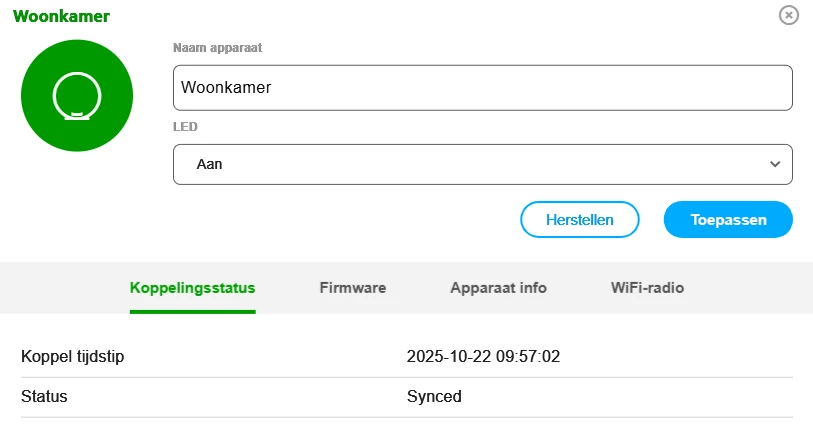Image resolution: width=813 pixels, height=428 pixels.
Task: Close the Woonkamer device dialog
Action: 789,15
